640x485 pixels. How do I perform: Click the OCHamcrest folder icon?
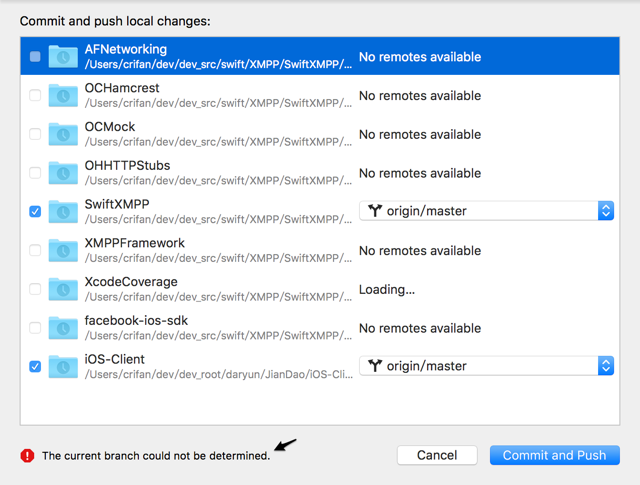tap(63, 96)
